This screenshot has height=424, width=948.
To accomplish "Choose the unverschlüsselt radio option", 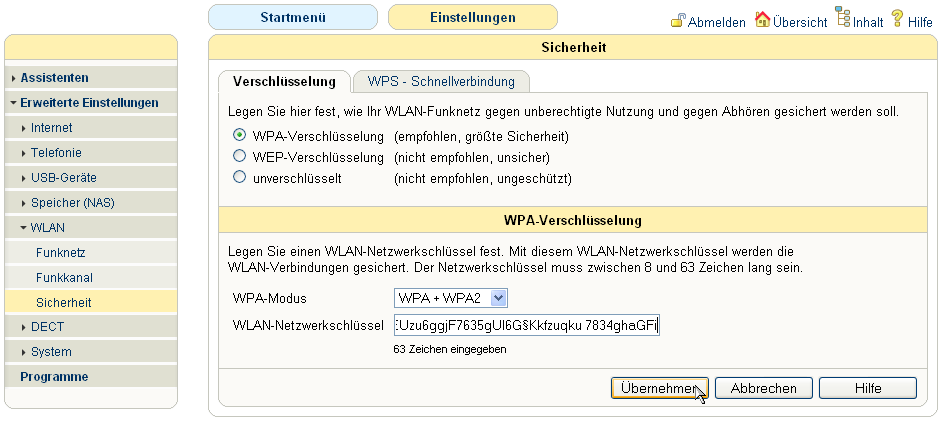I will [x=239, y=178].
